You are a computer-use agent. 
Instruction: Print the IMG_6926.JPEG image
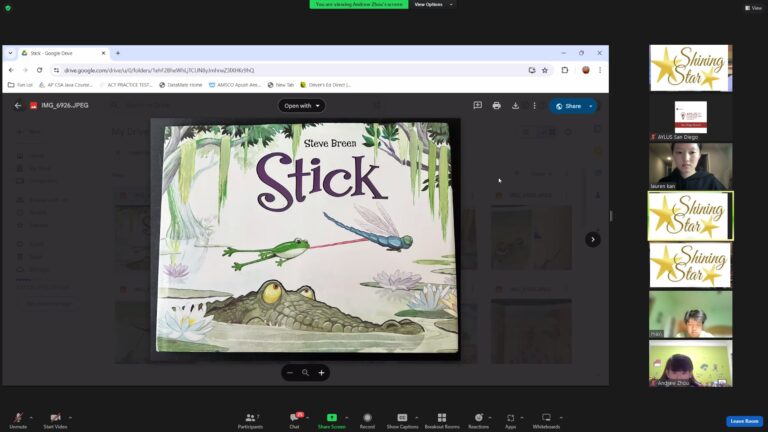[x=497, y=105]
